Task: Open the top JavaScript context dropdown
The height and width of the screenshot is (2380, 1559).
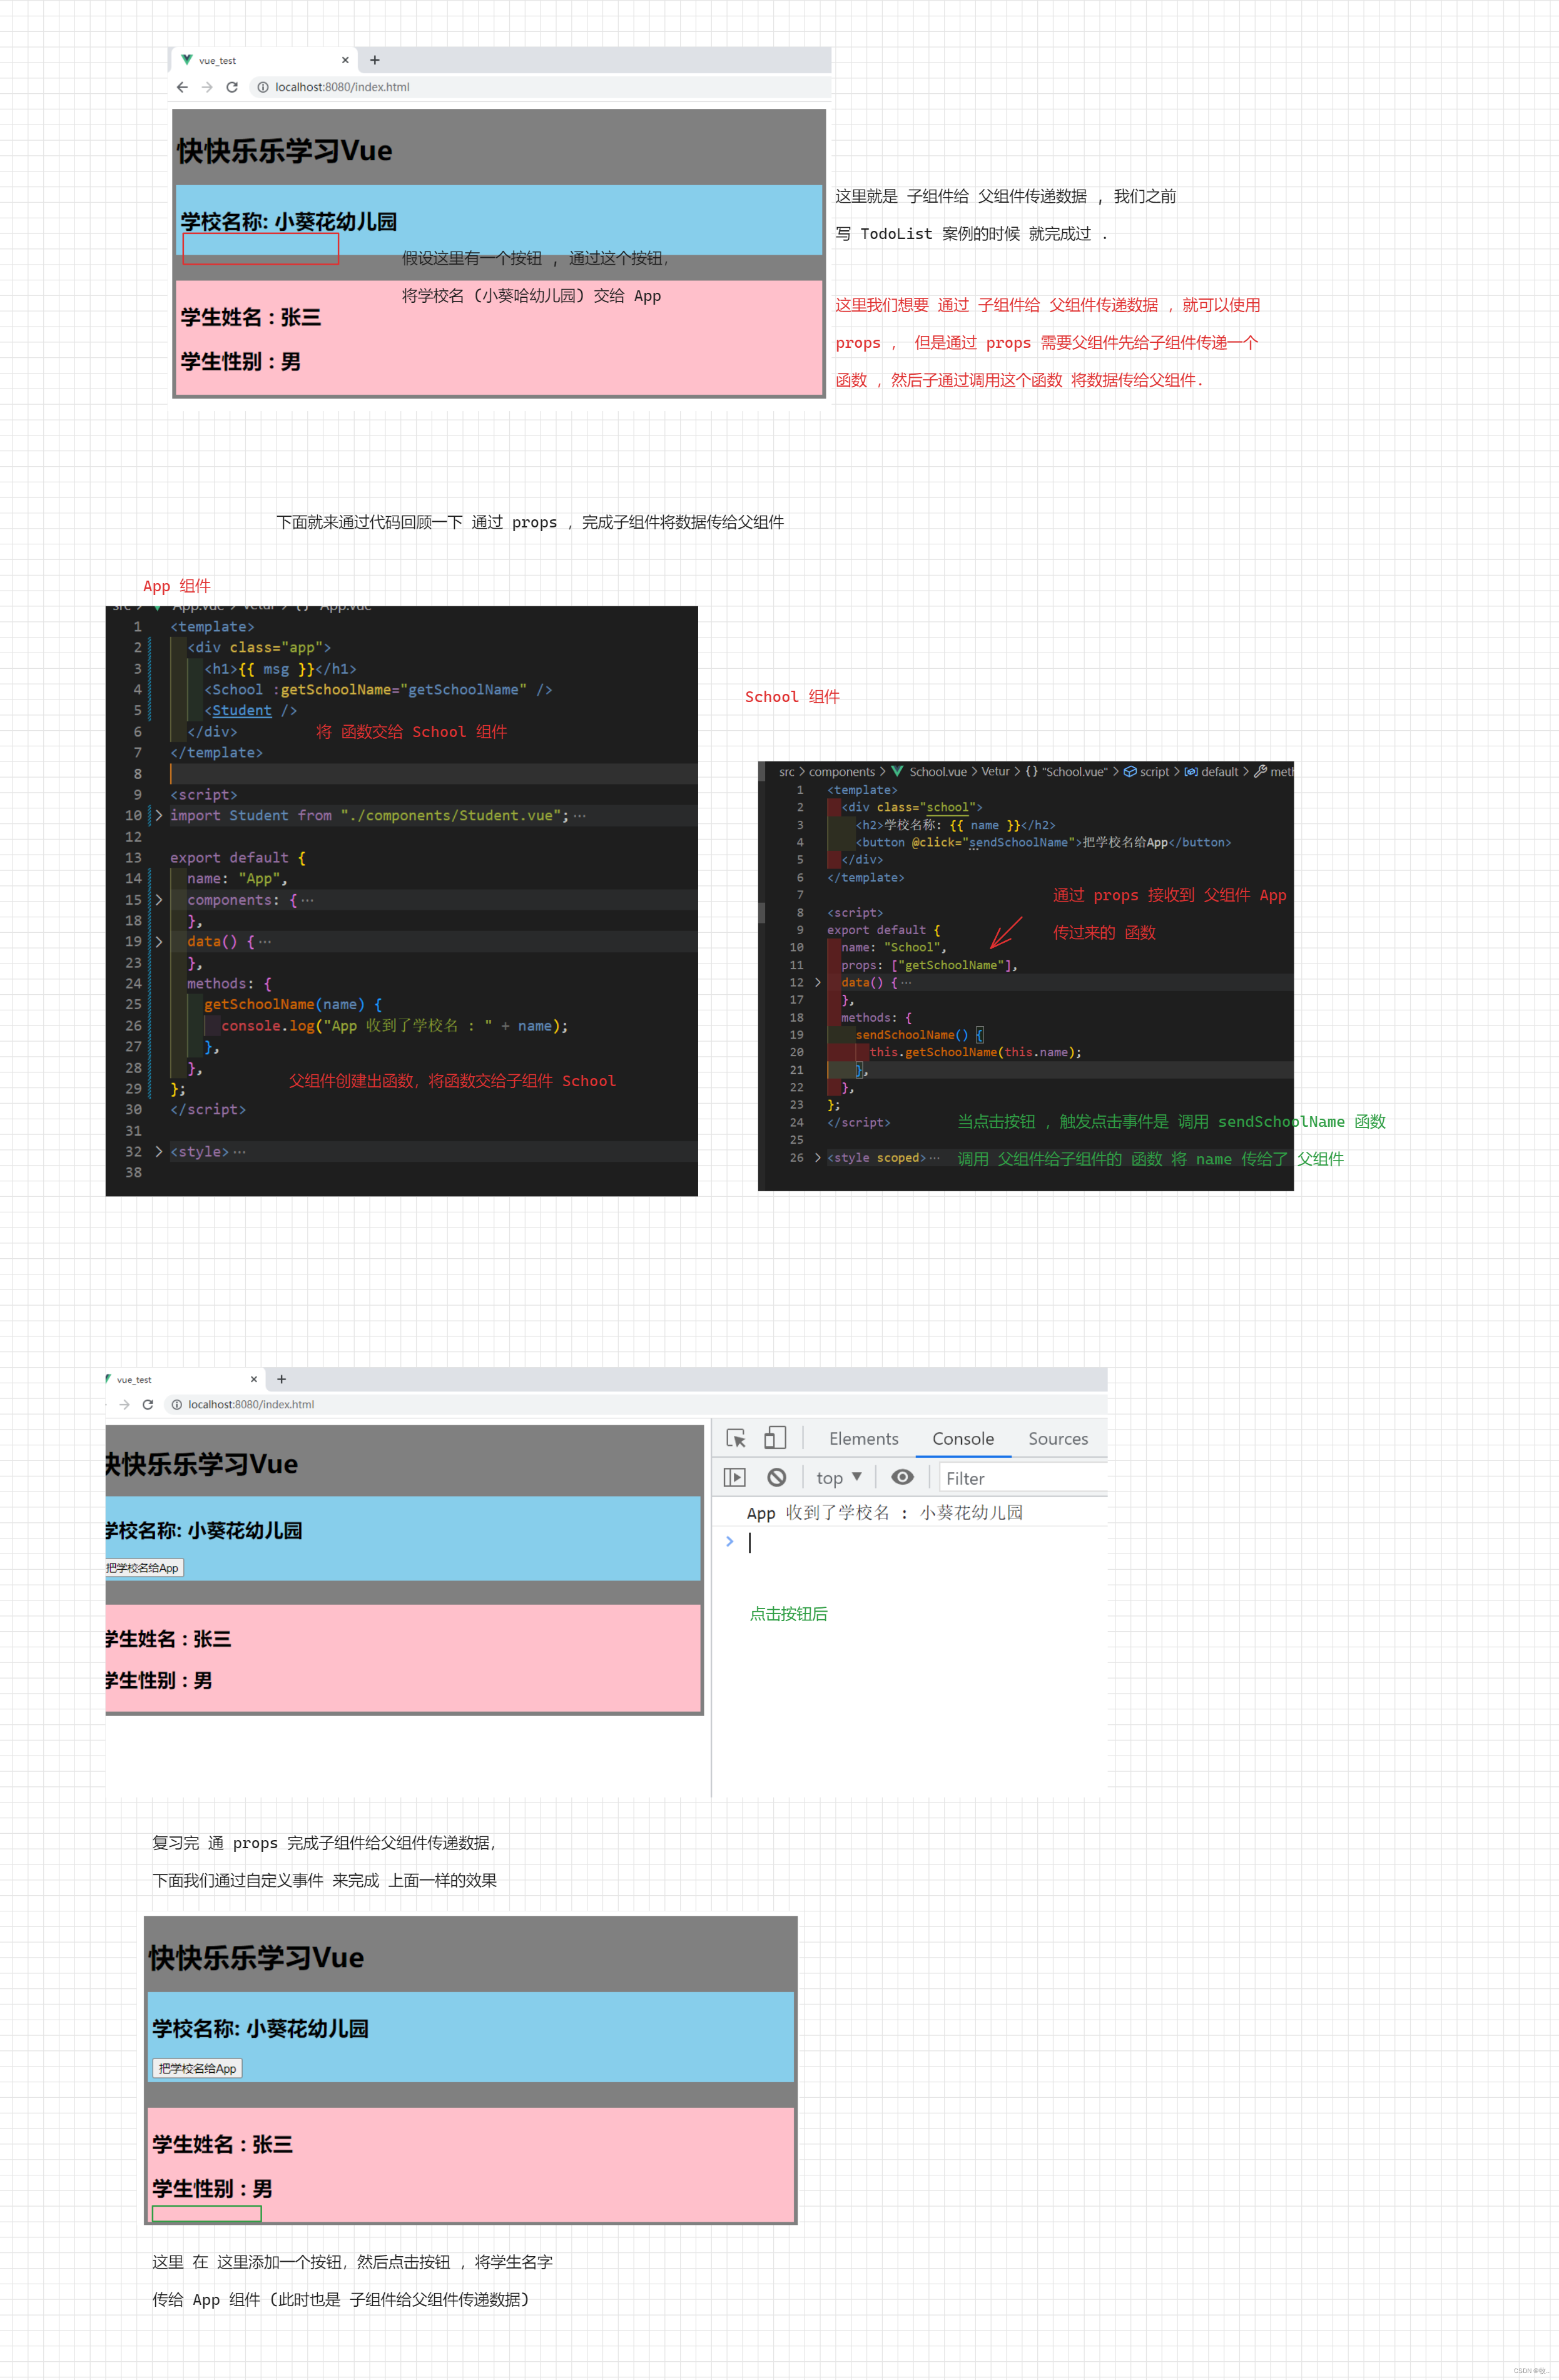Action: click(x=839, y=1477)
